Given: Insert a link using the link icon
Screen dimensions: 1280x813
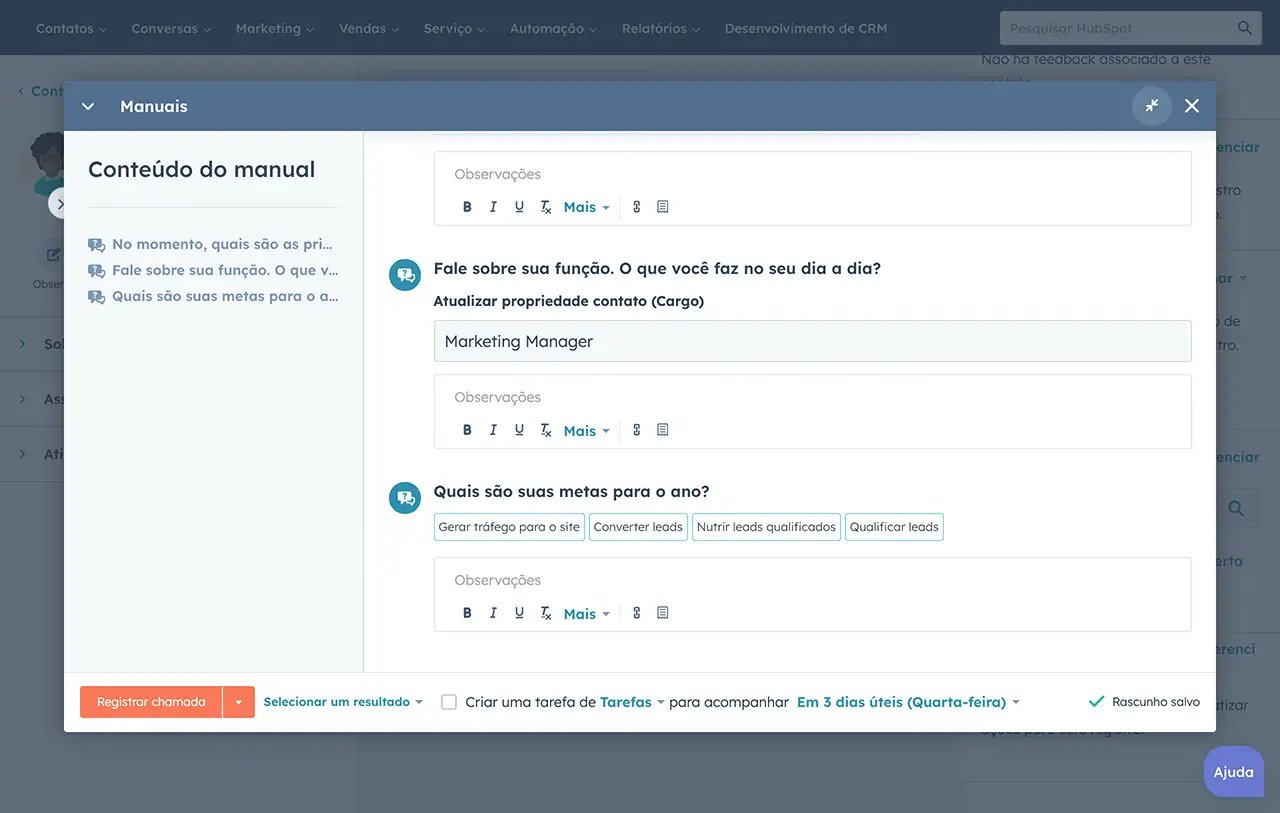Looking at the screenshot, I should pos(637,612).
